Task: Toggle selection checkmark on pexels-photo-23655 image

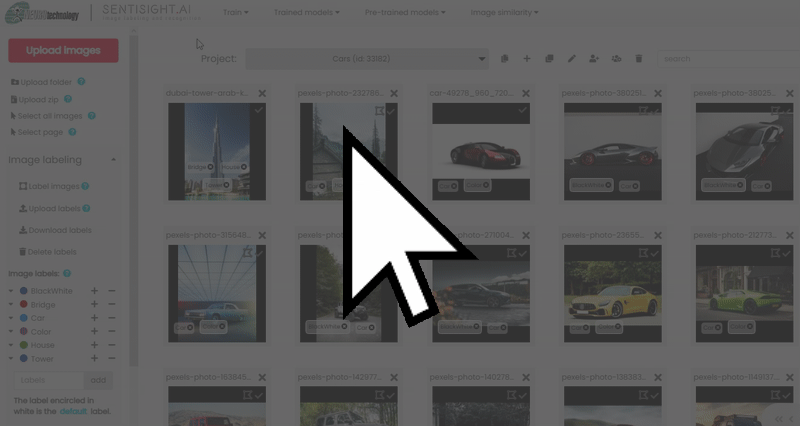Action: point(655,253)
